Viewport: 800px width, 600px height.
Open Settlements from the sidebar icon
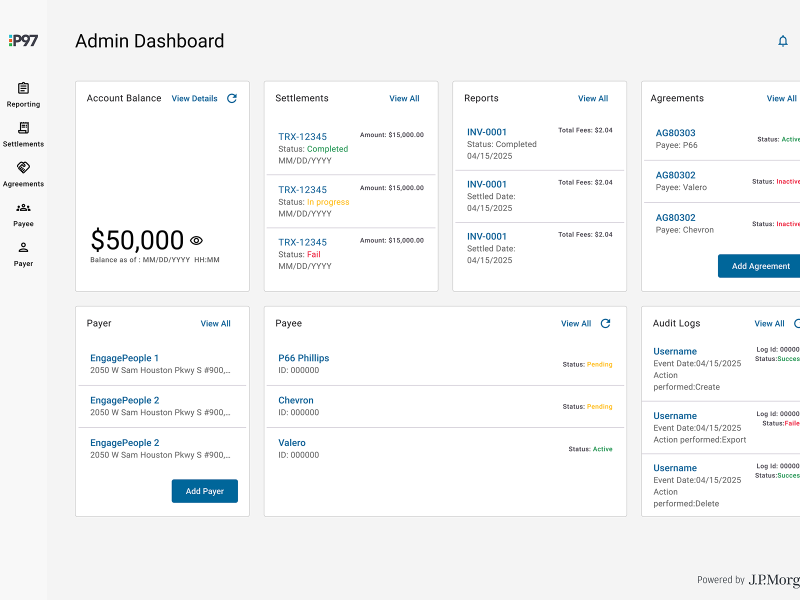23,133
